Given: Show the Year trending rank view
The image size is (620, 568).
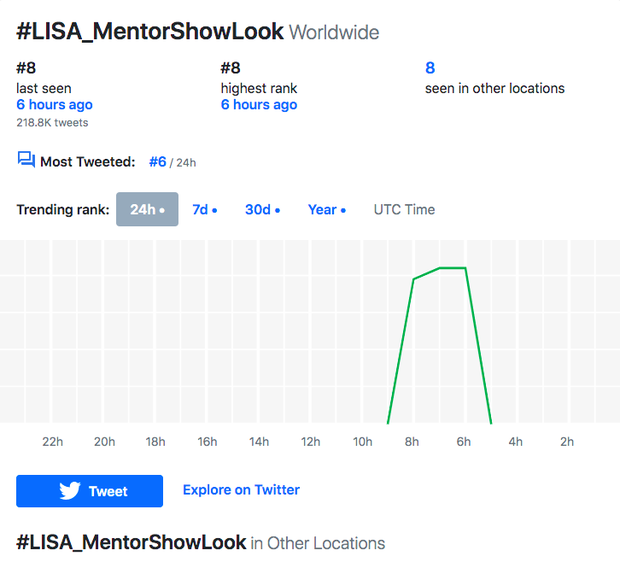Looking at the screenshot, I should point(326,210).
